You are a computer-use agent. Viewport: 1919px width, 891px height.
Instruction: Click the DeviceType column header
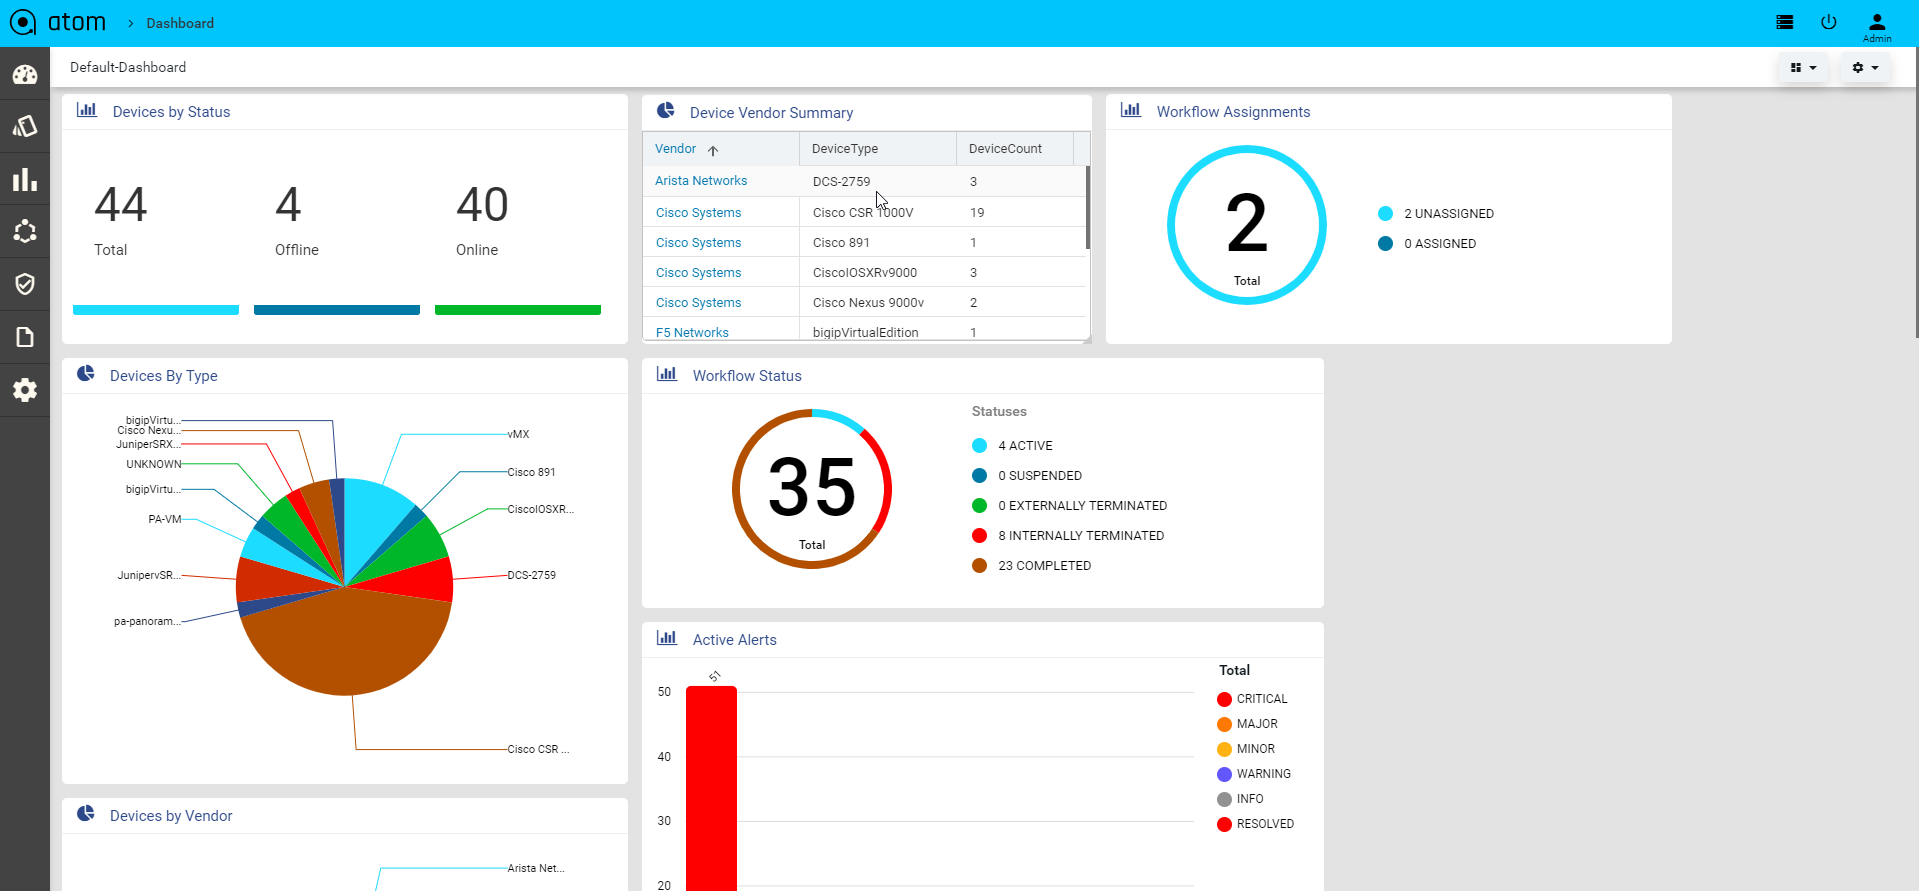coord(845,148)
